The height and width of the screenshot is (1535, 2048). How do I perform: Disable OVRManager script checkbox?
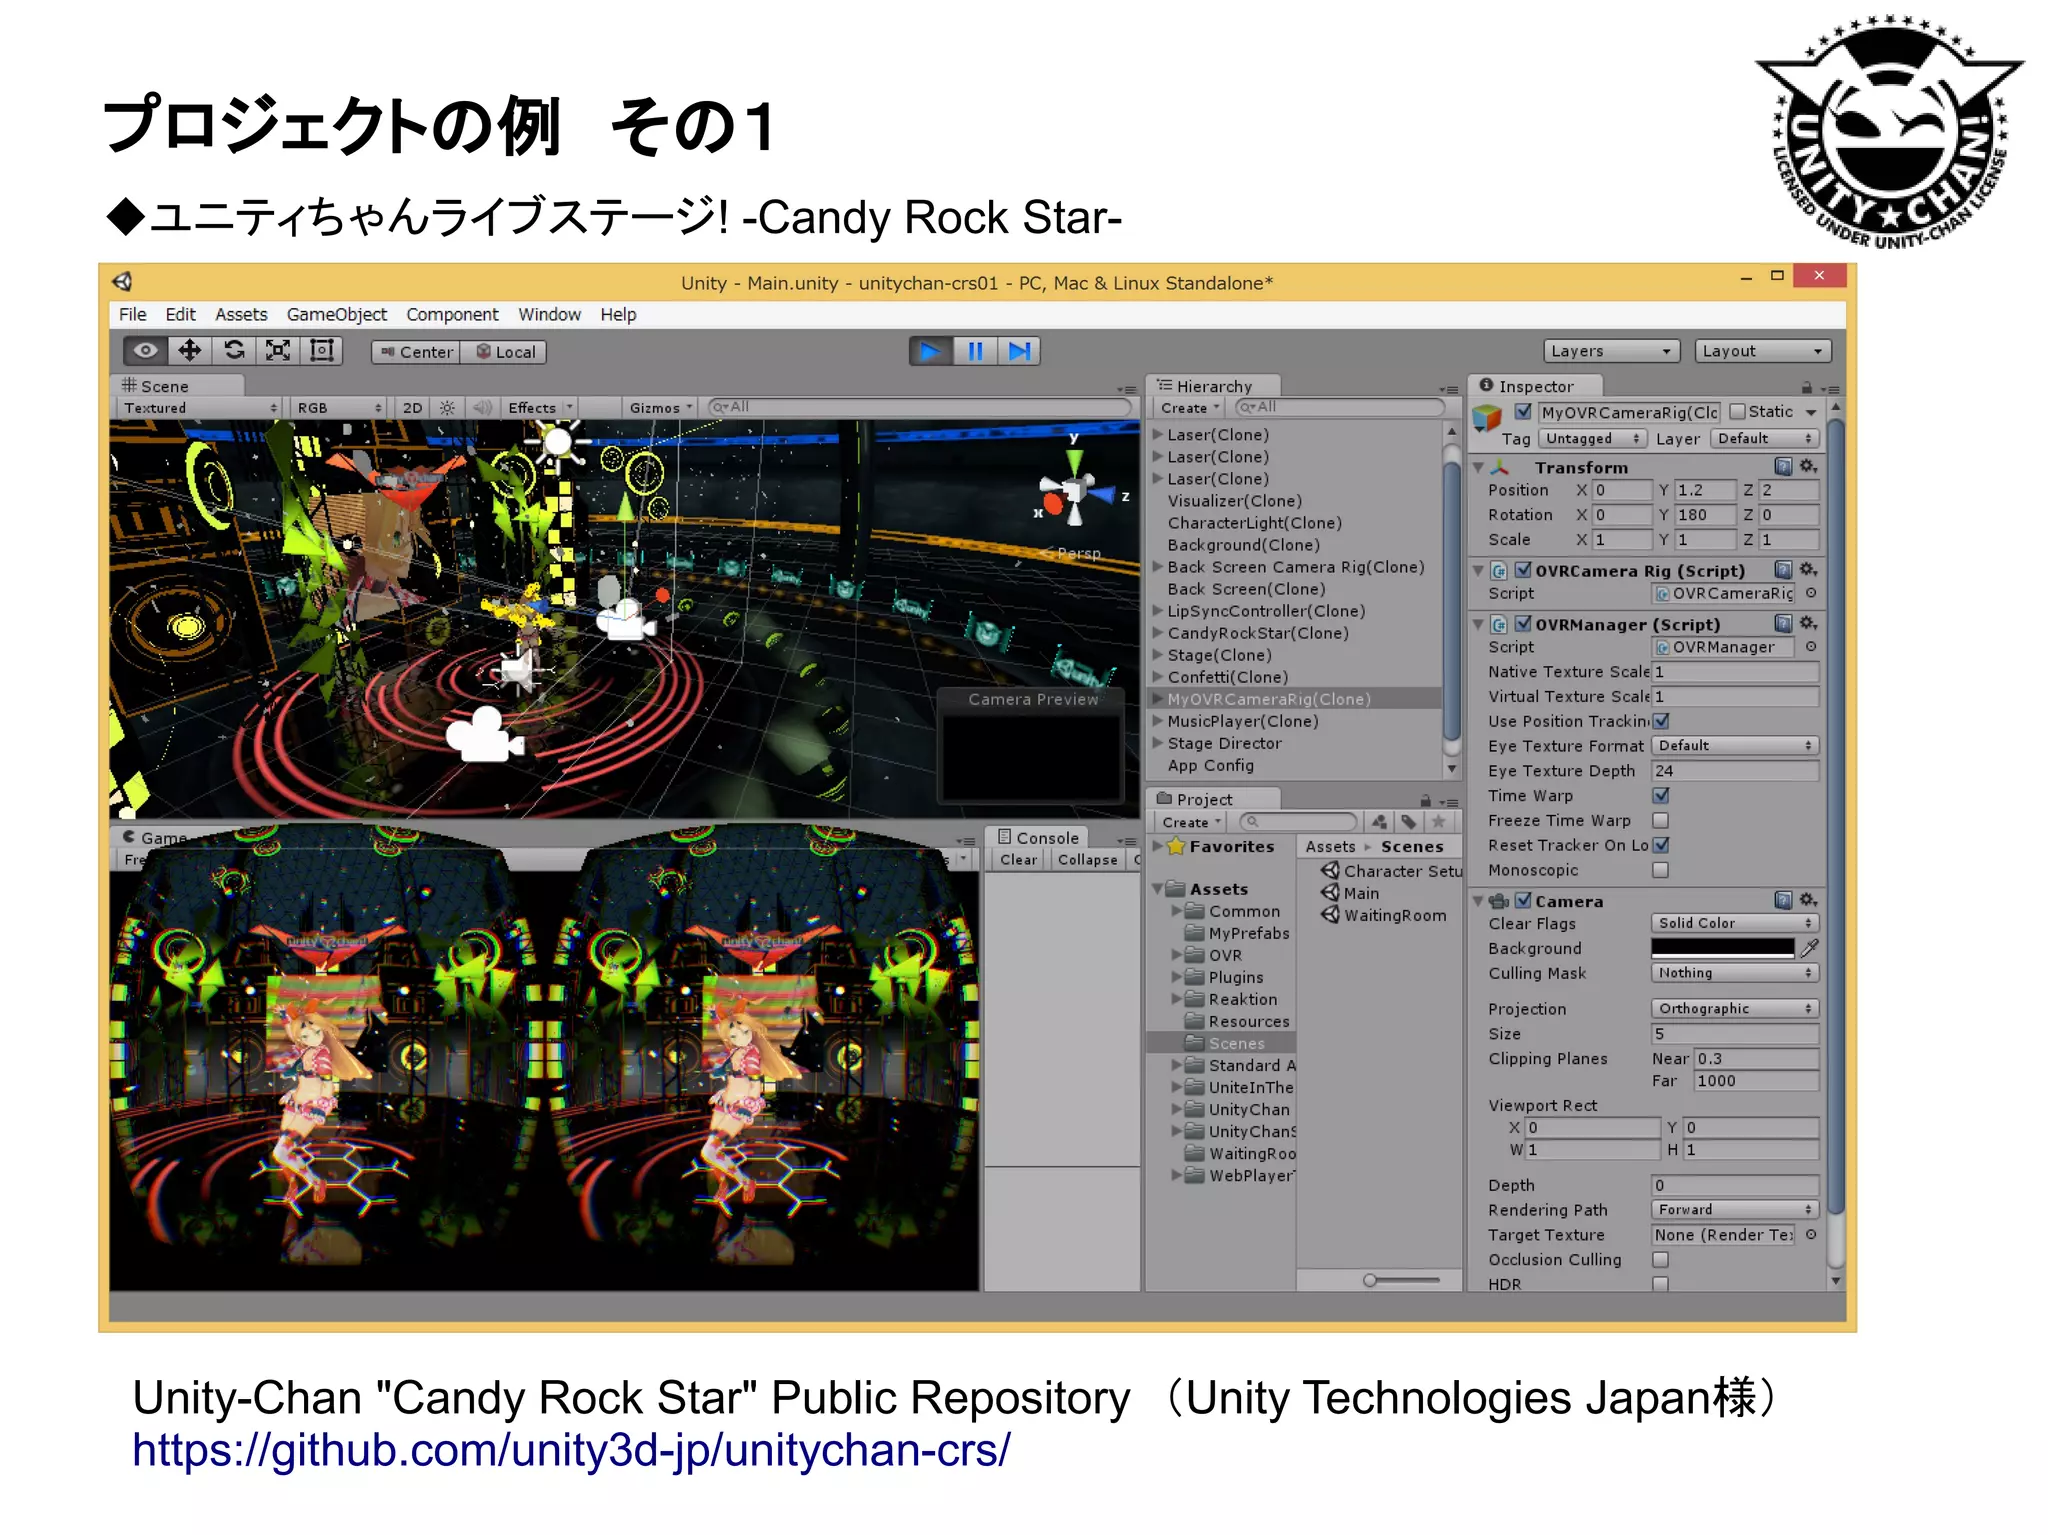(x=1523, y=624)
